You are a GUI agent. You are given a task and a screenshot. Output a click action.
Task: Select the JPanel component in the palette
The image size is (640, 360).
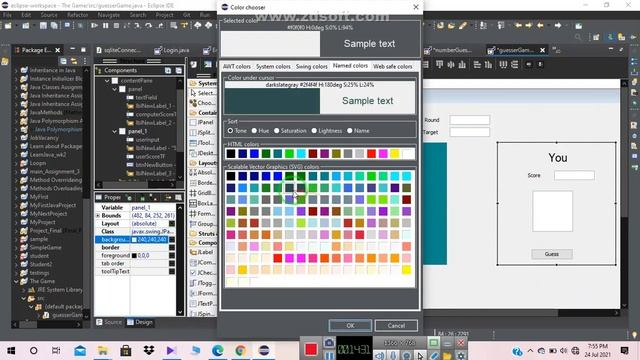tap(202, 122)
